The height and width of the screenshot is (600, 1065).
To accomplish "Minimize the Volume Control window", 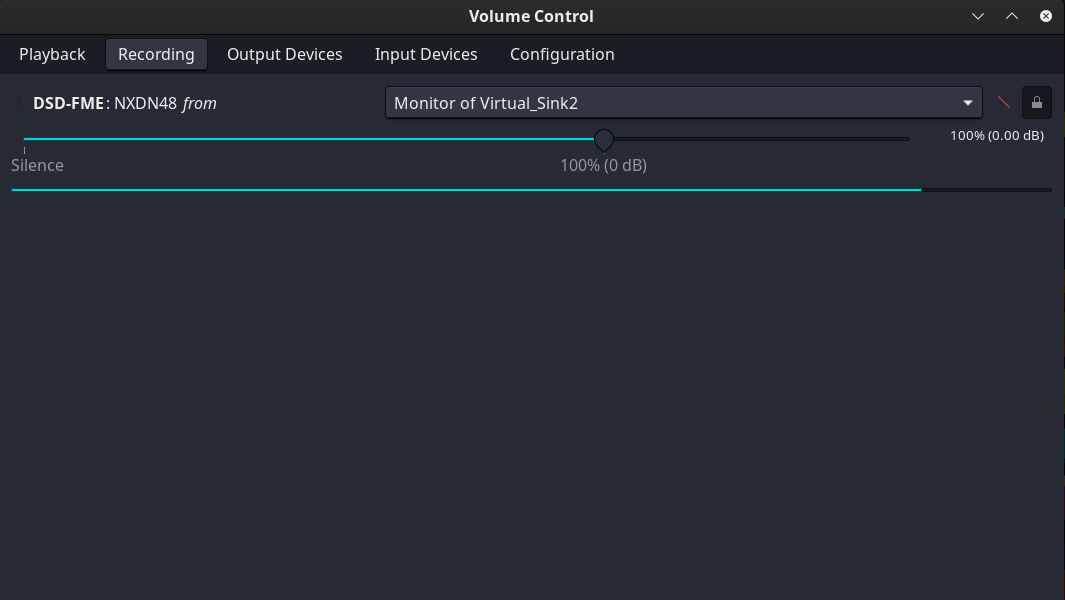I will pyautogui.click(x=978, y=16).
